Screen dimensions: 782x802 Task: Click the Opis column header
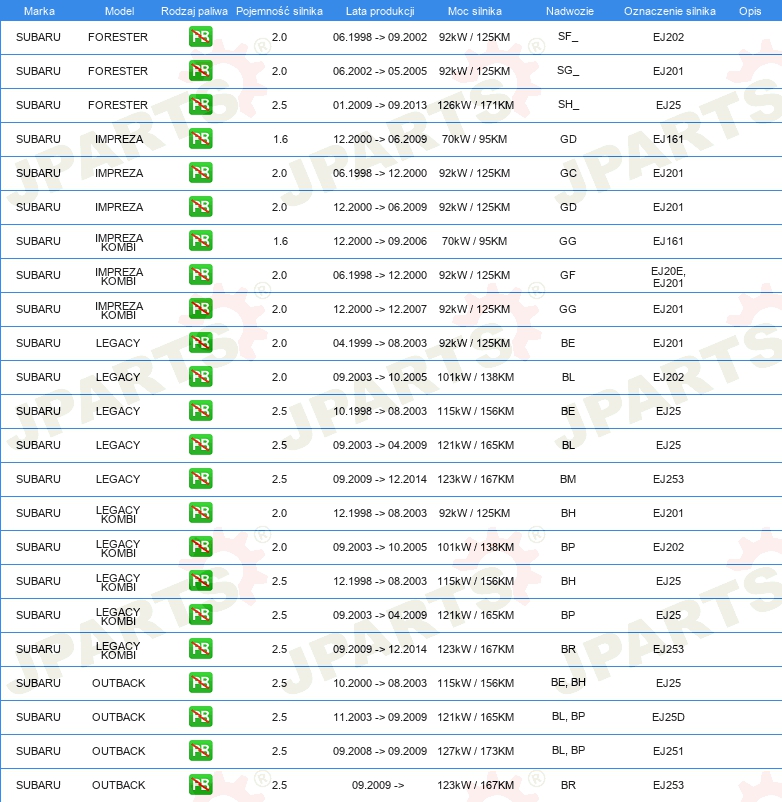750,11
